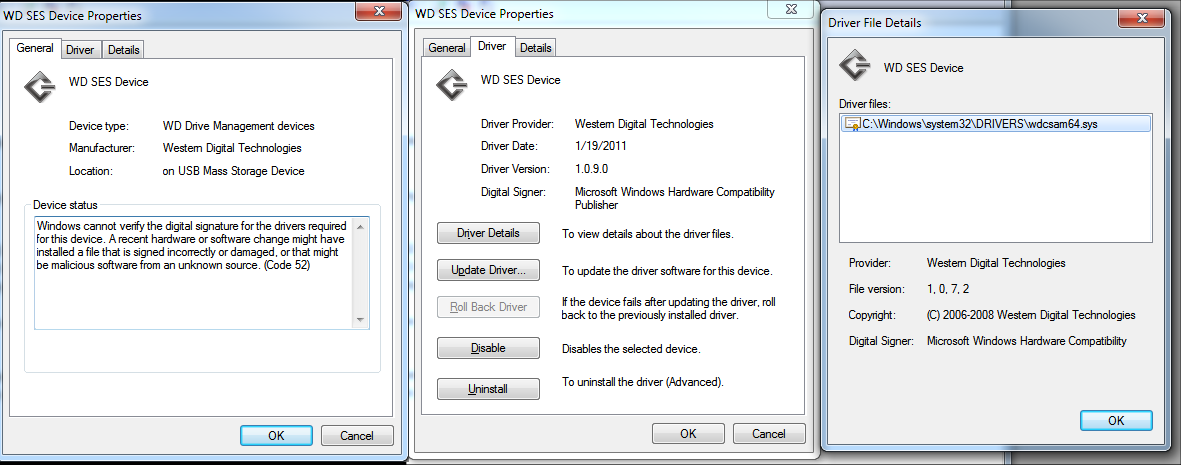Image resolution: width=1181 pixels, height=465 pixels.
Task: Click Digital Signer value in Driver File Details
Action: 1027,341
